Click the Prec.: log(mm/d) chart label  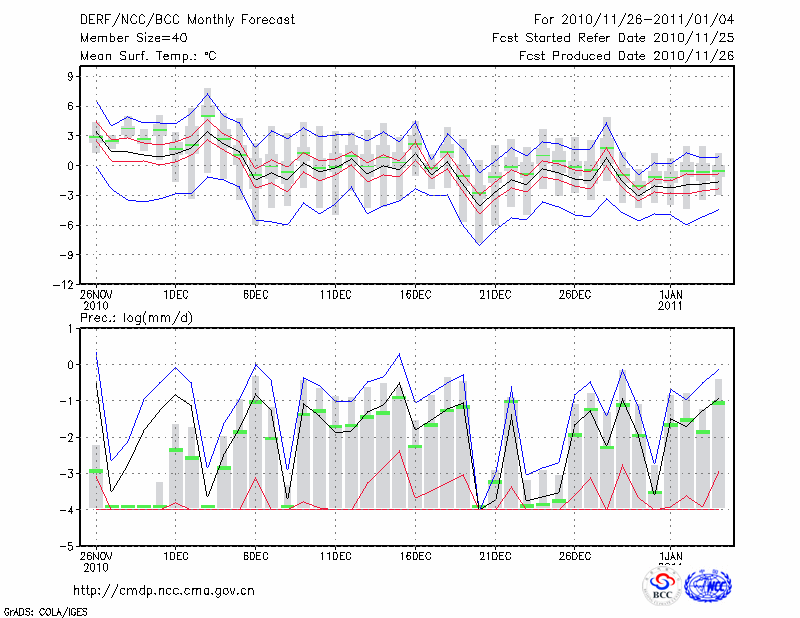(136, 318)
